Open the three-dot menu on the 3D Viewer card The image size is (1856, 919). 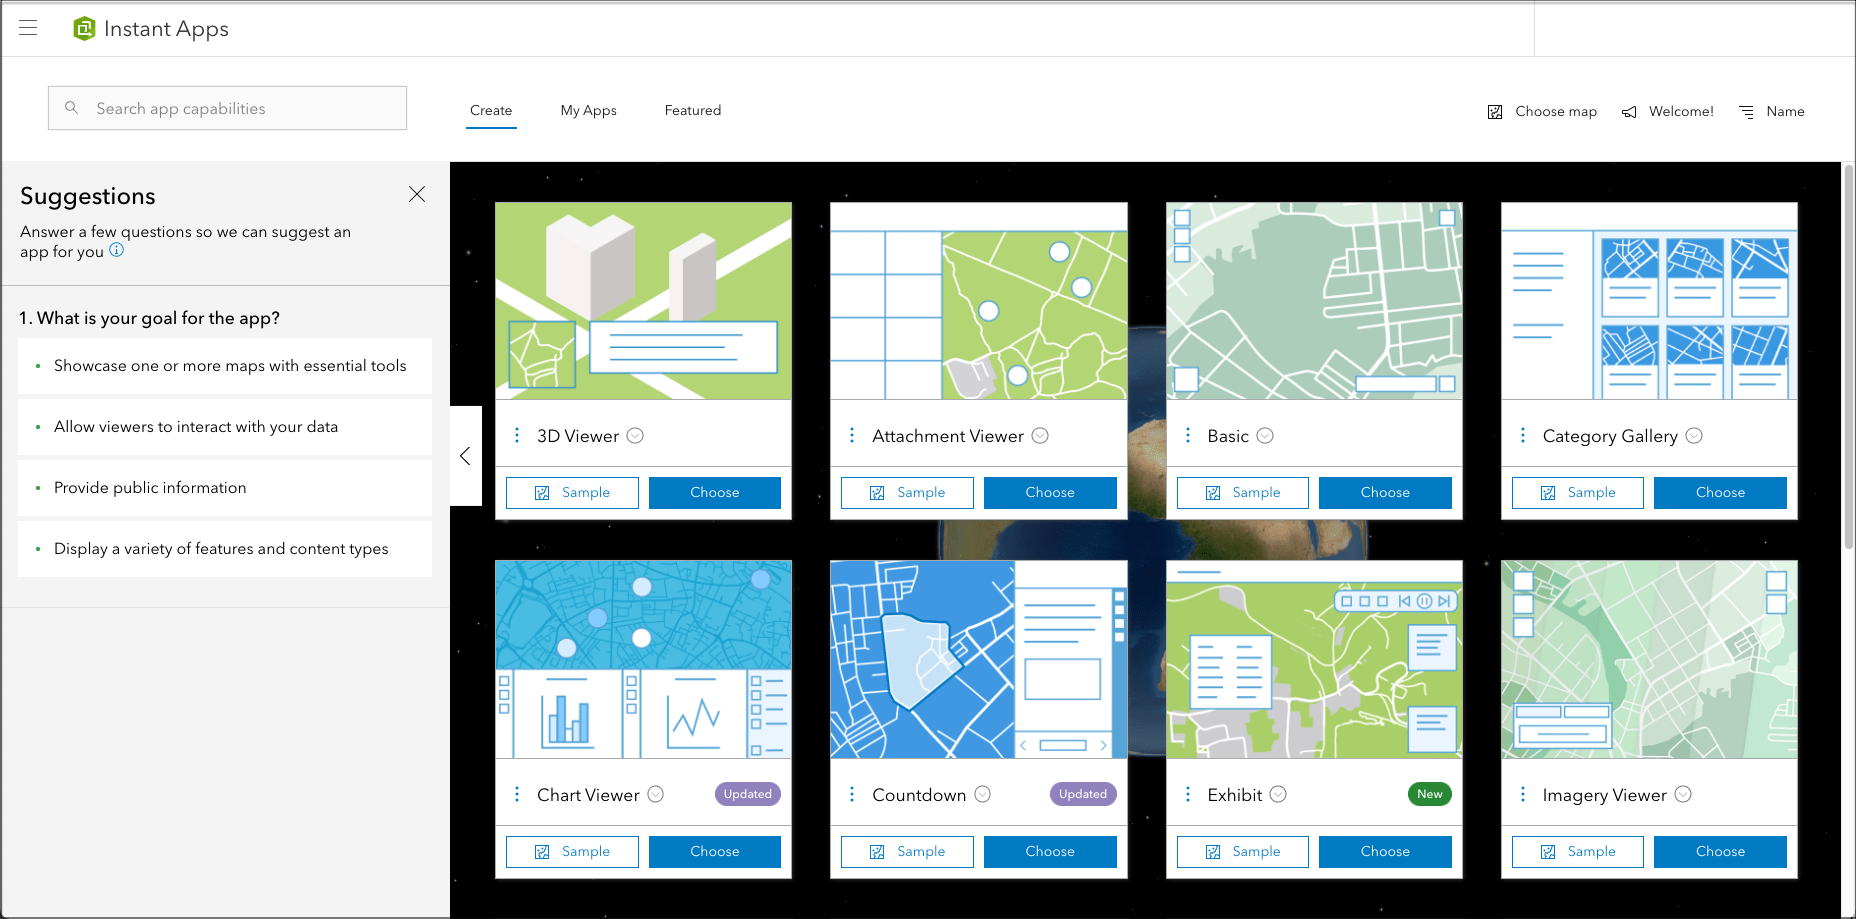point(517,435)
